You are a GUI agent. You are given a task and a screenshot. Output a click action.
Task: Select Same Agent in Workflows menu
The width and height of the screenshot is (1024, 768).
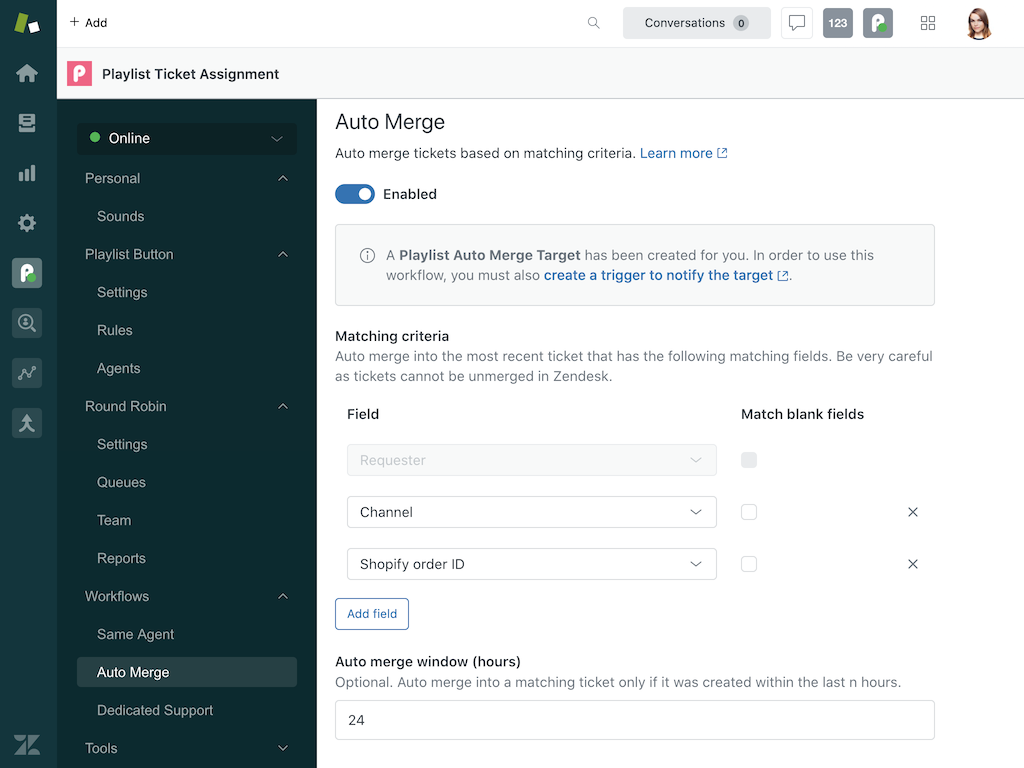pos(136,634)
